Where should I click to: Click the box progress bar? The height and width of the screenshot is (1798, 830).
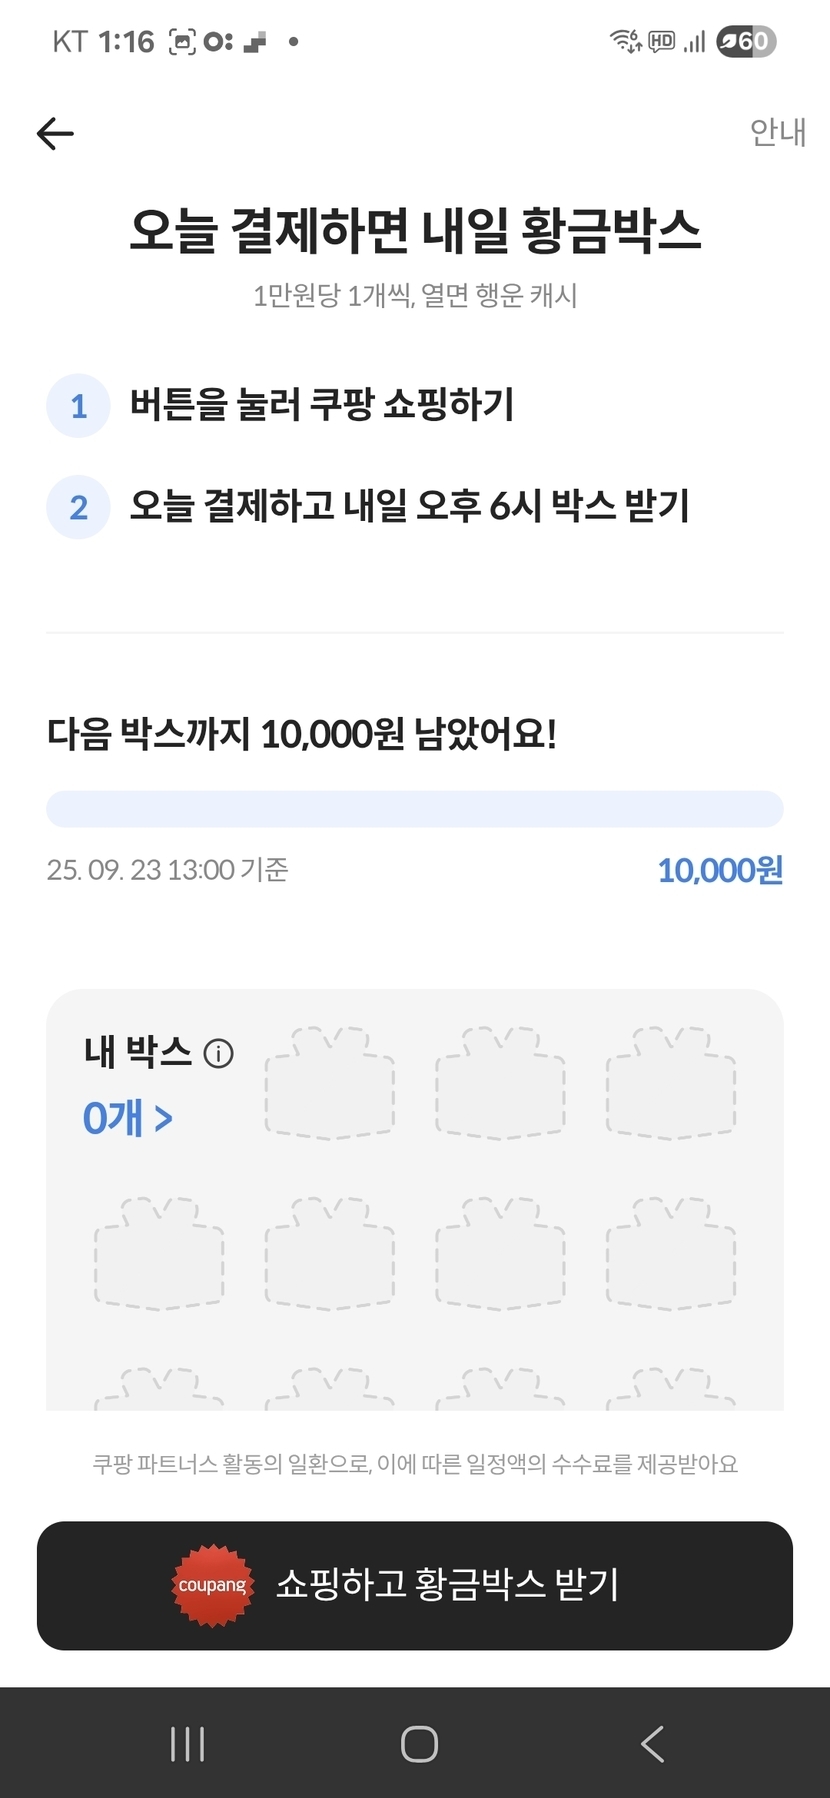point(414,809)
